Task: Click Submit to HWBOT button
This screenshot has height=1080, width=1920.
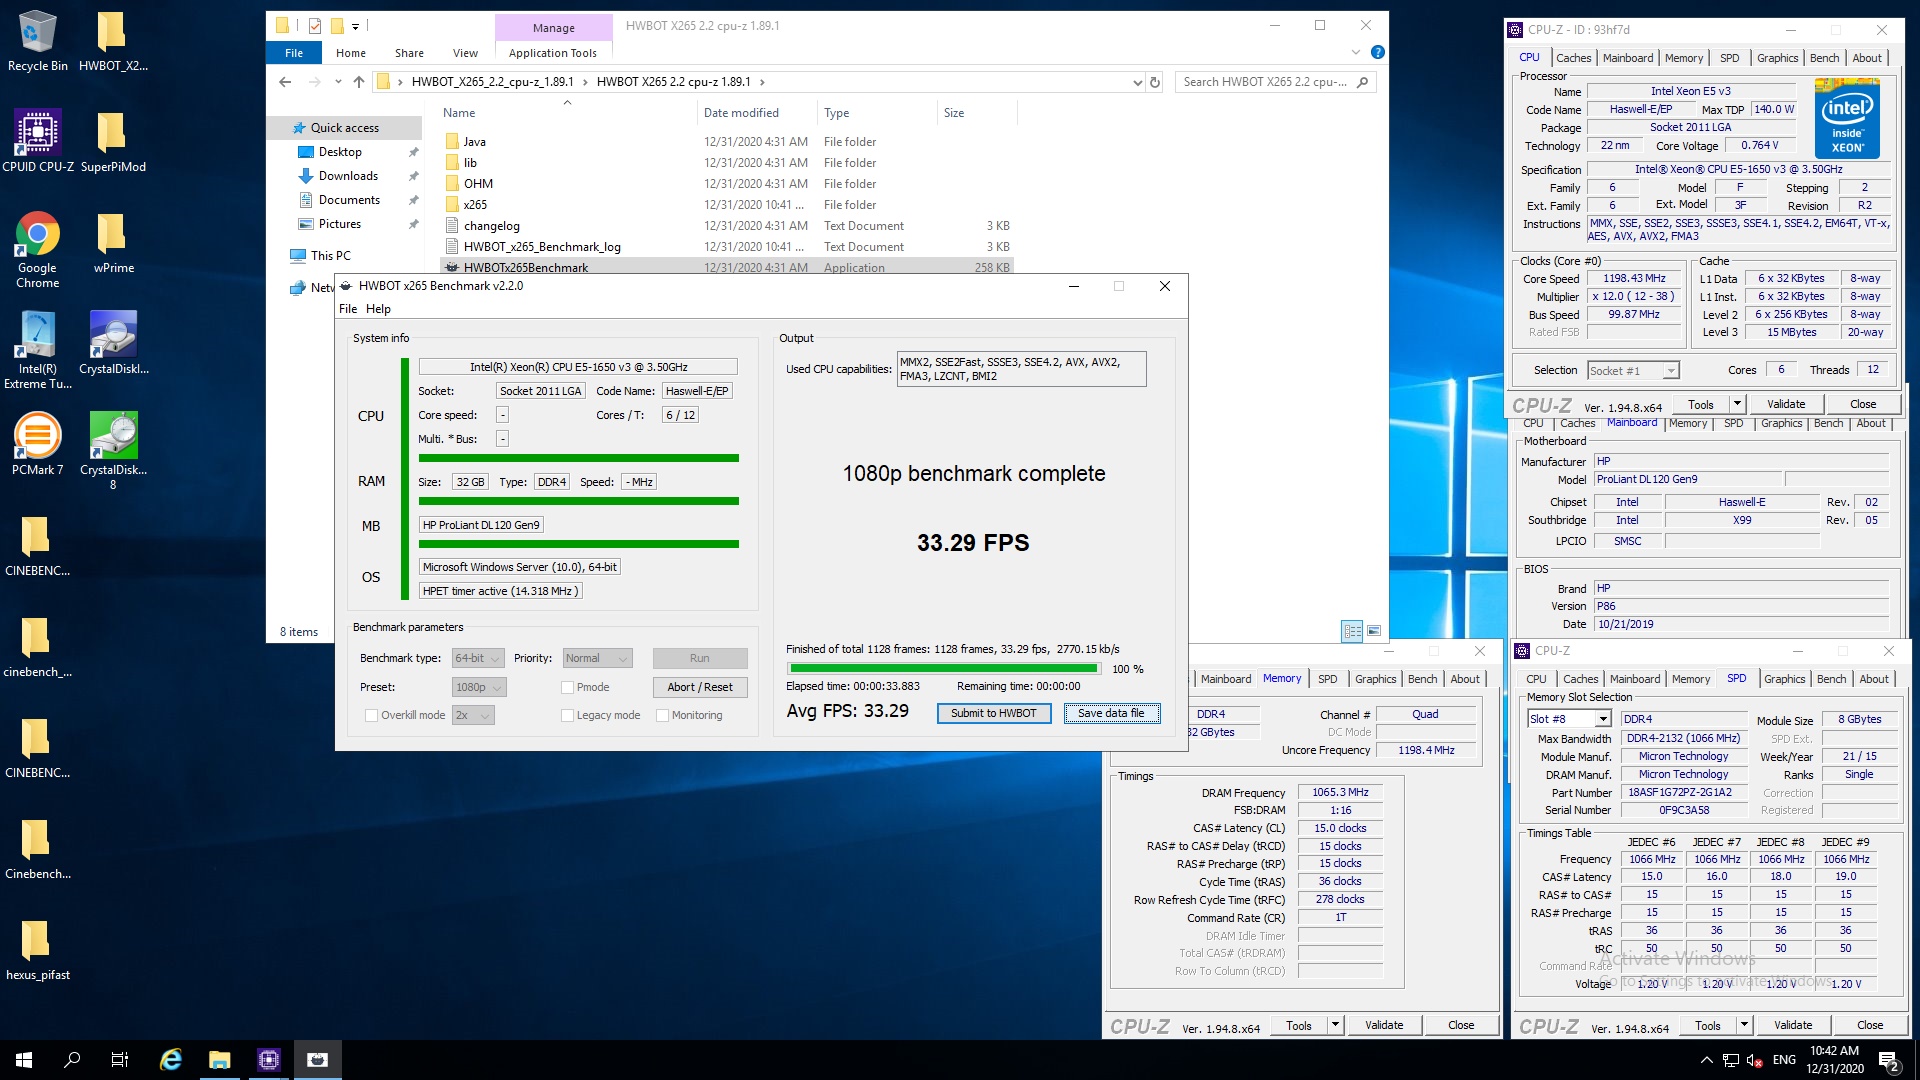Action: tap(994, 713)
